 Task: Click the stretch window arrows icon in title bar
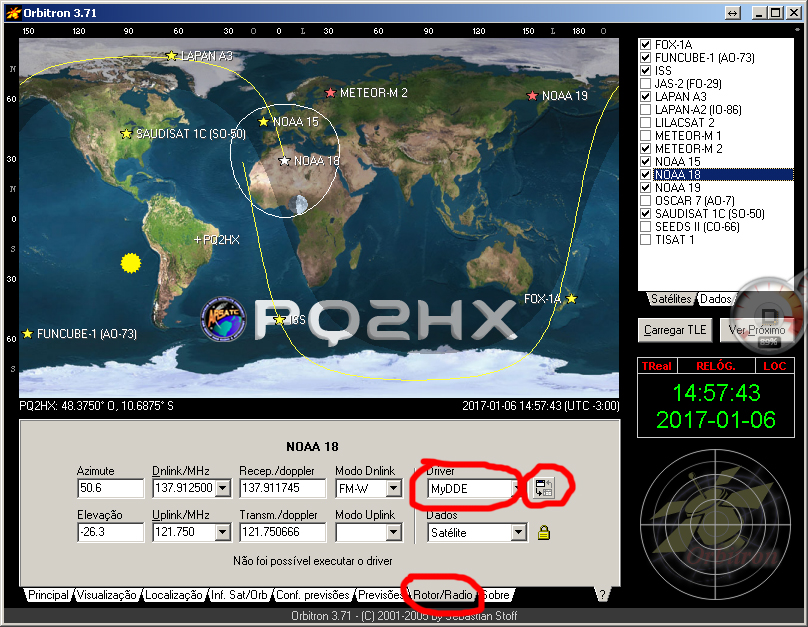(x=733, y=12)
